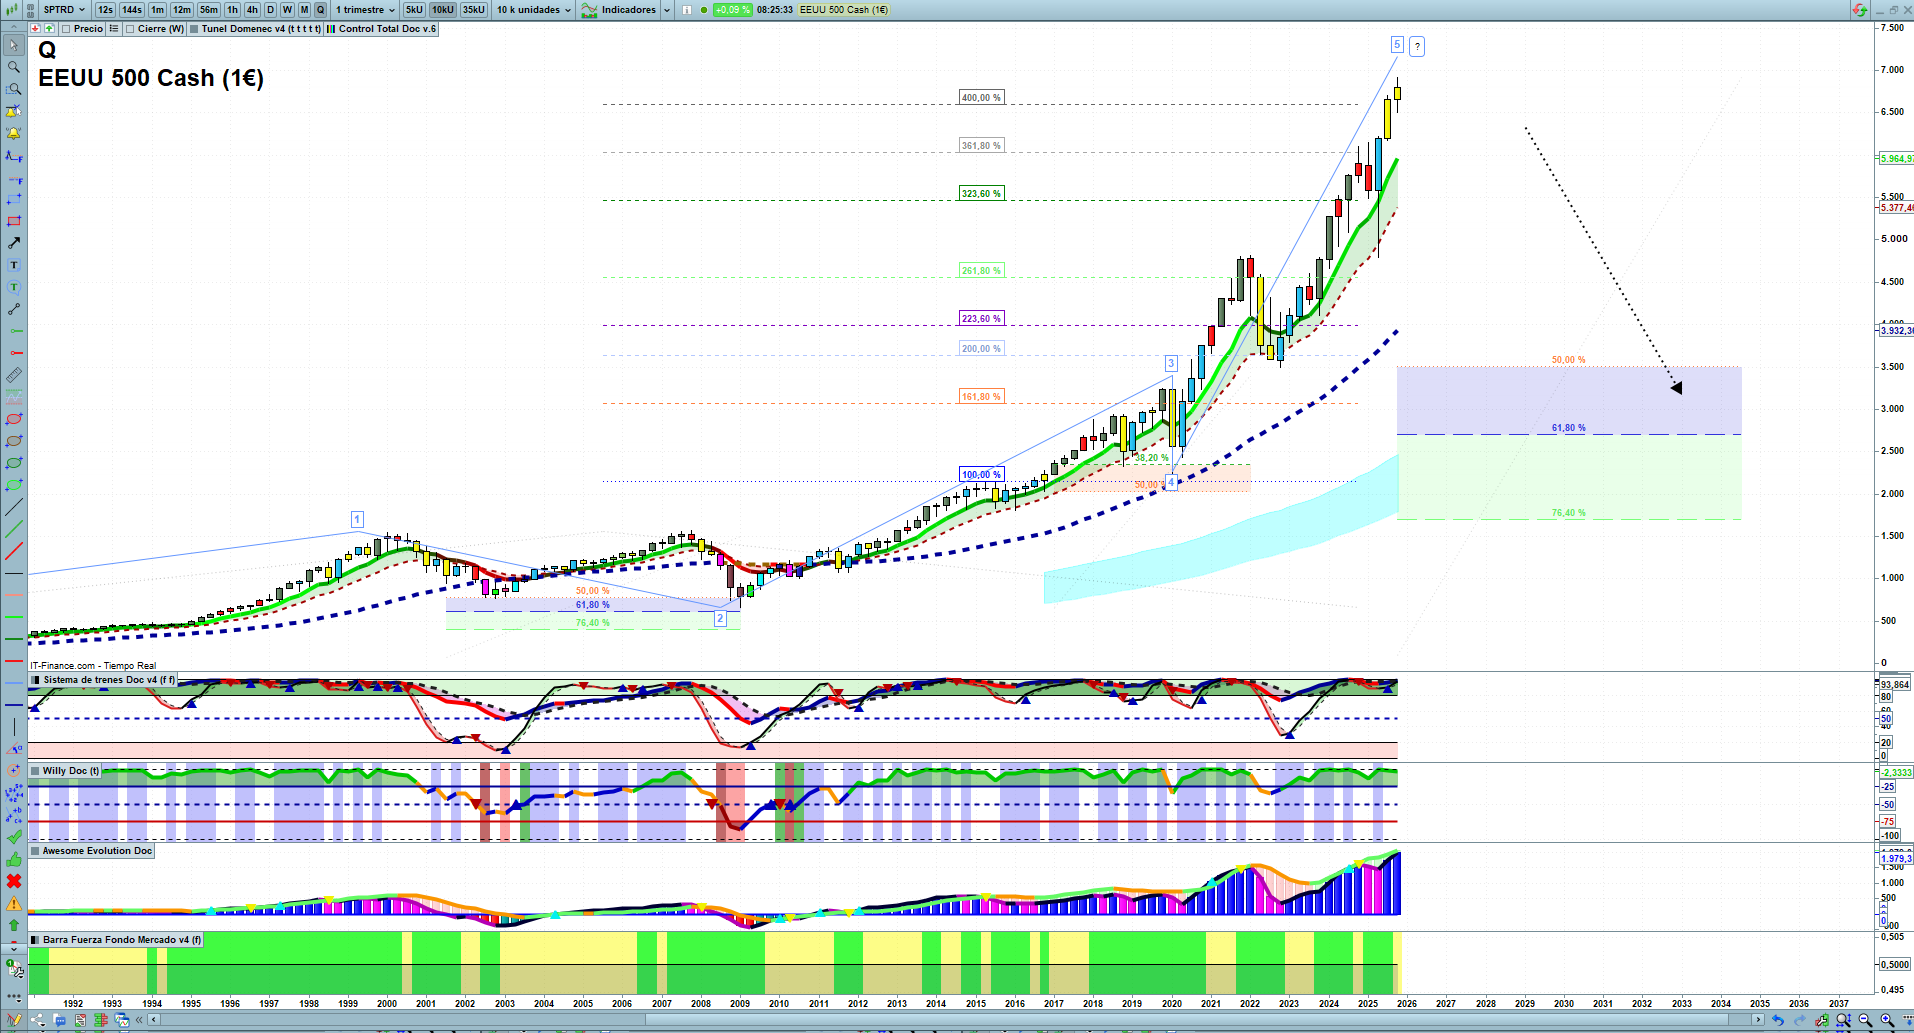
Task: Toggle the Cierre (W) checkbox
Action: point(130,29)
